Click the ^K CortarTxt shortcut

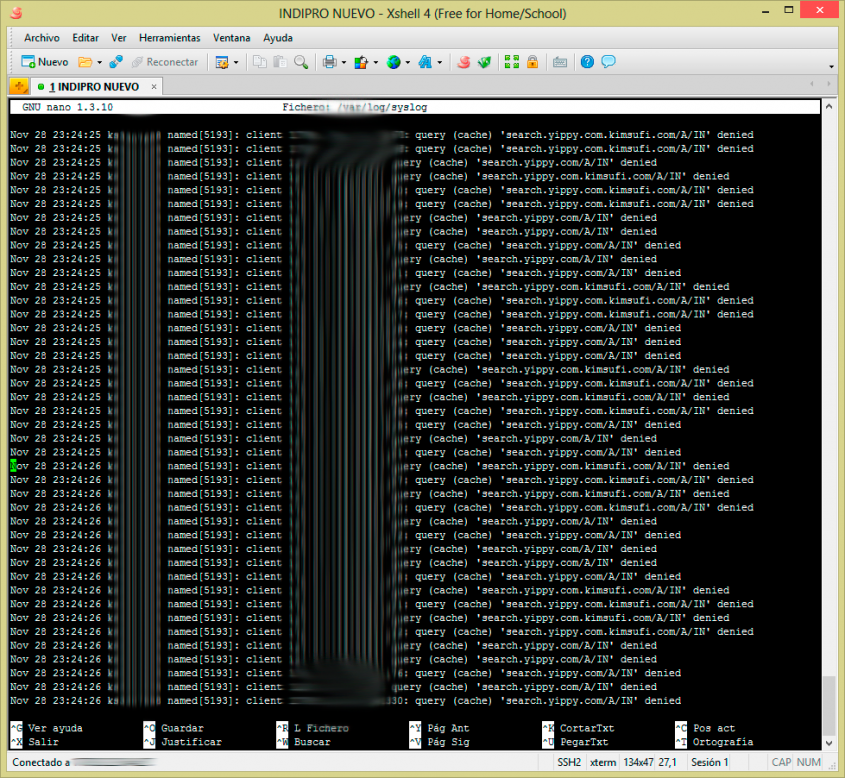pos(578,728)
